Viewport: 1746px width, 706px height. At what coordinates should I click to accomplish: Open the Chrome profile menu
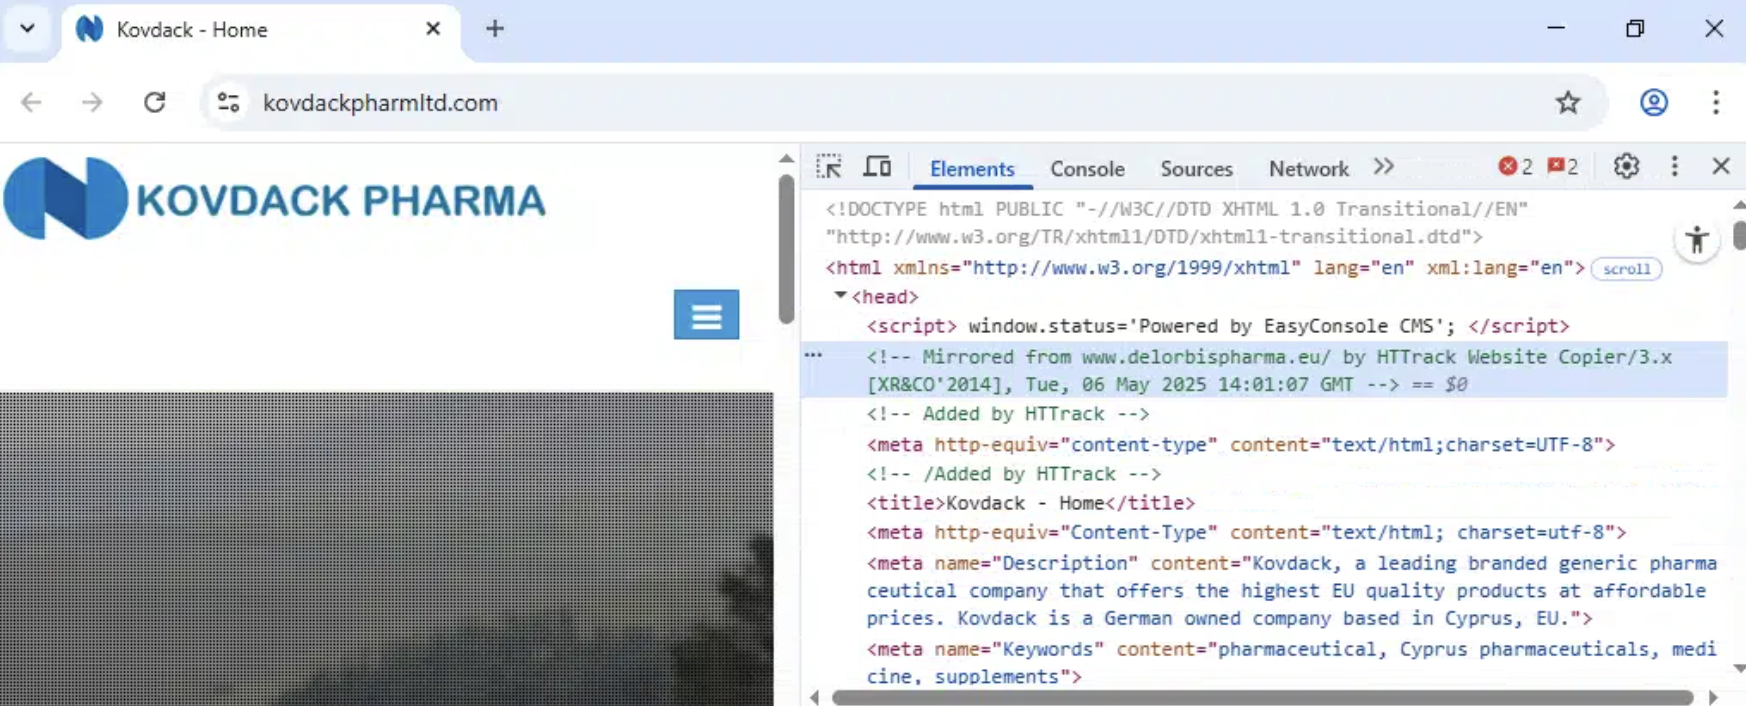(x=1654, y=102)
